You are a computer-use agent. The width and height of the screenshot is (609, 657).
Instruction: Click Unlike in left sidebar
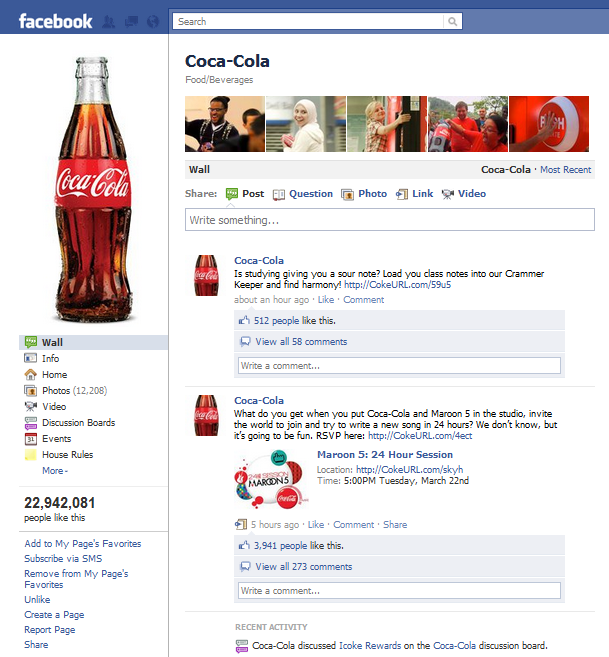[x=37, y=600]
